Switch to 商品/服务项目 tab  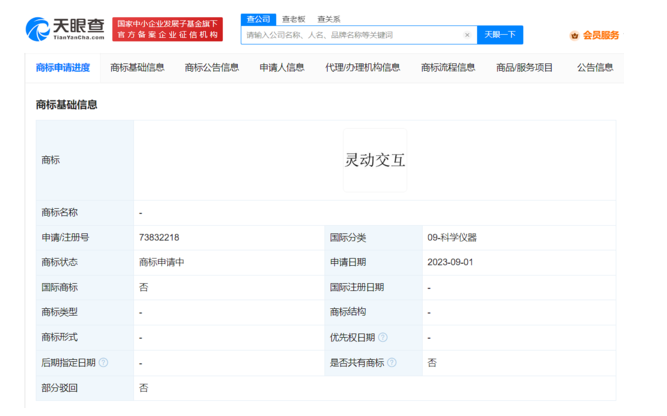(x=524, y=68)
